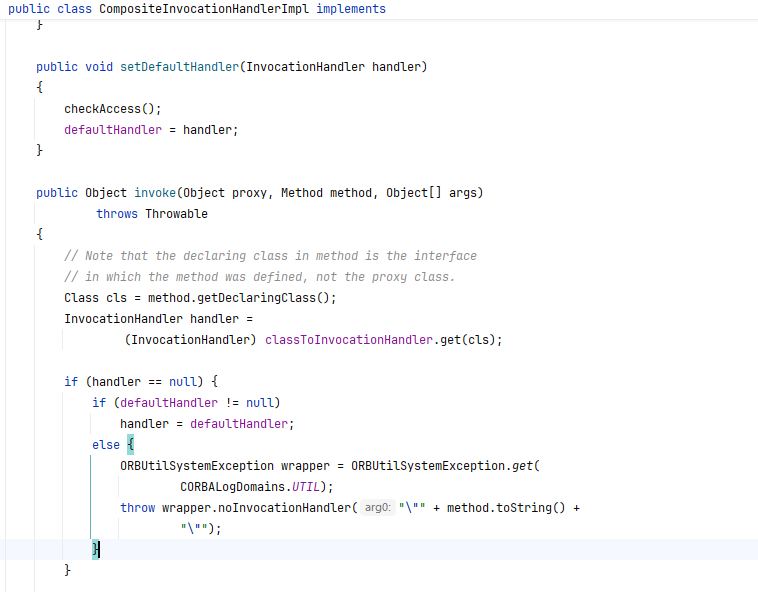Click the arg0: parameter inlay hint

(x=377, y=507)
